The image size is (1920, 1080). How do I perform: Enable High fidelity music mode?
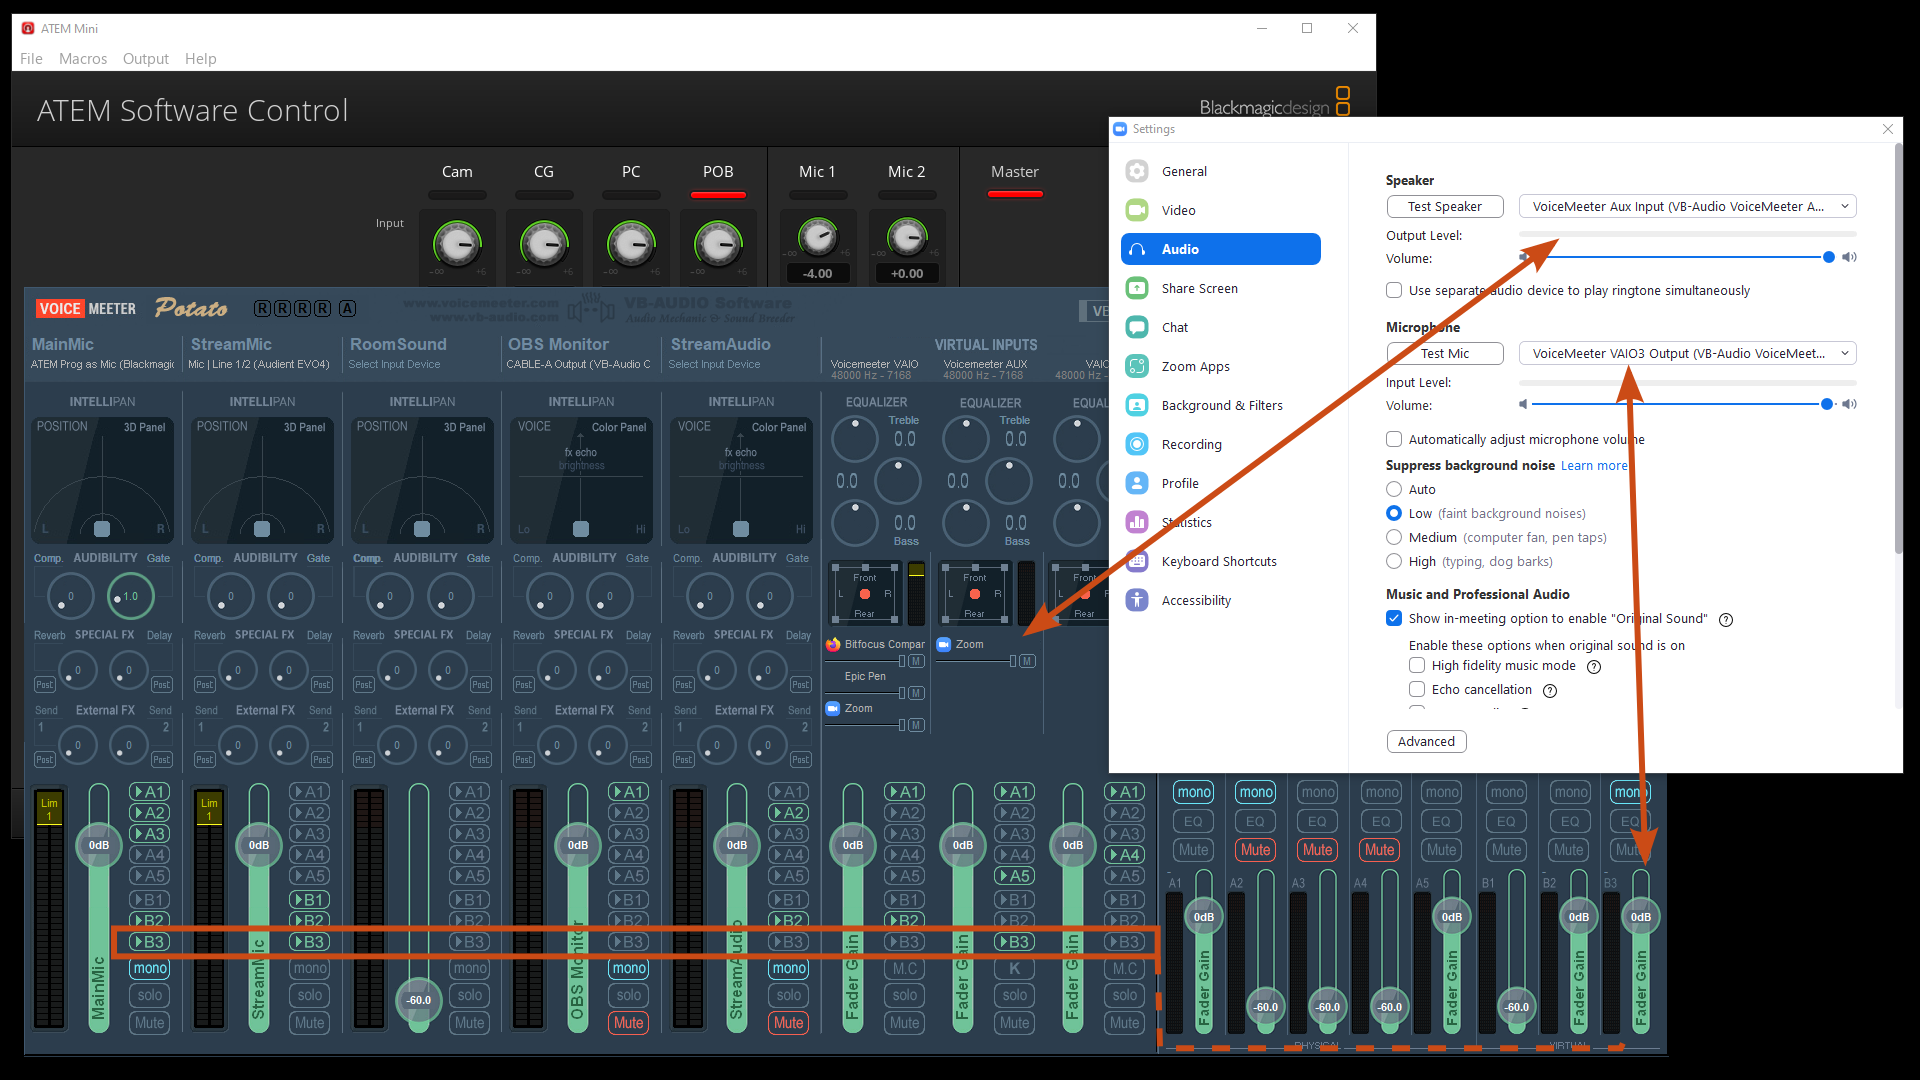pos(1417,665)
